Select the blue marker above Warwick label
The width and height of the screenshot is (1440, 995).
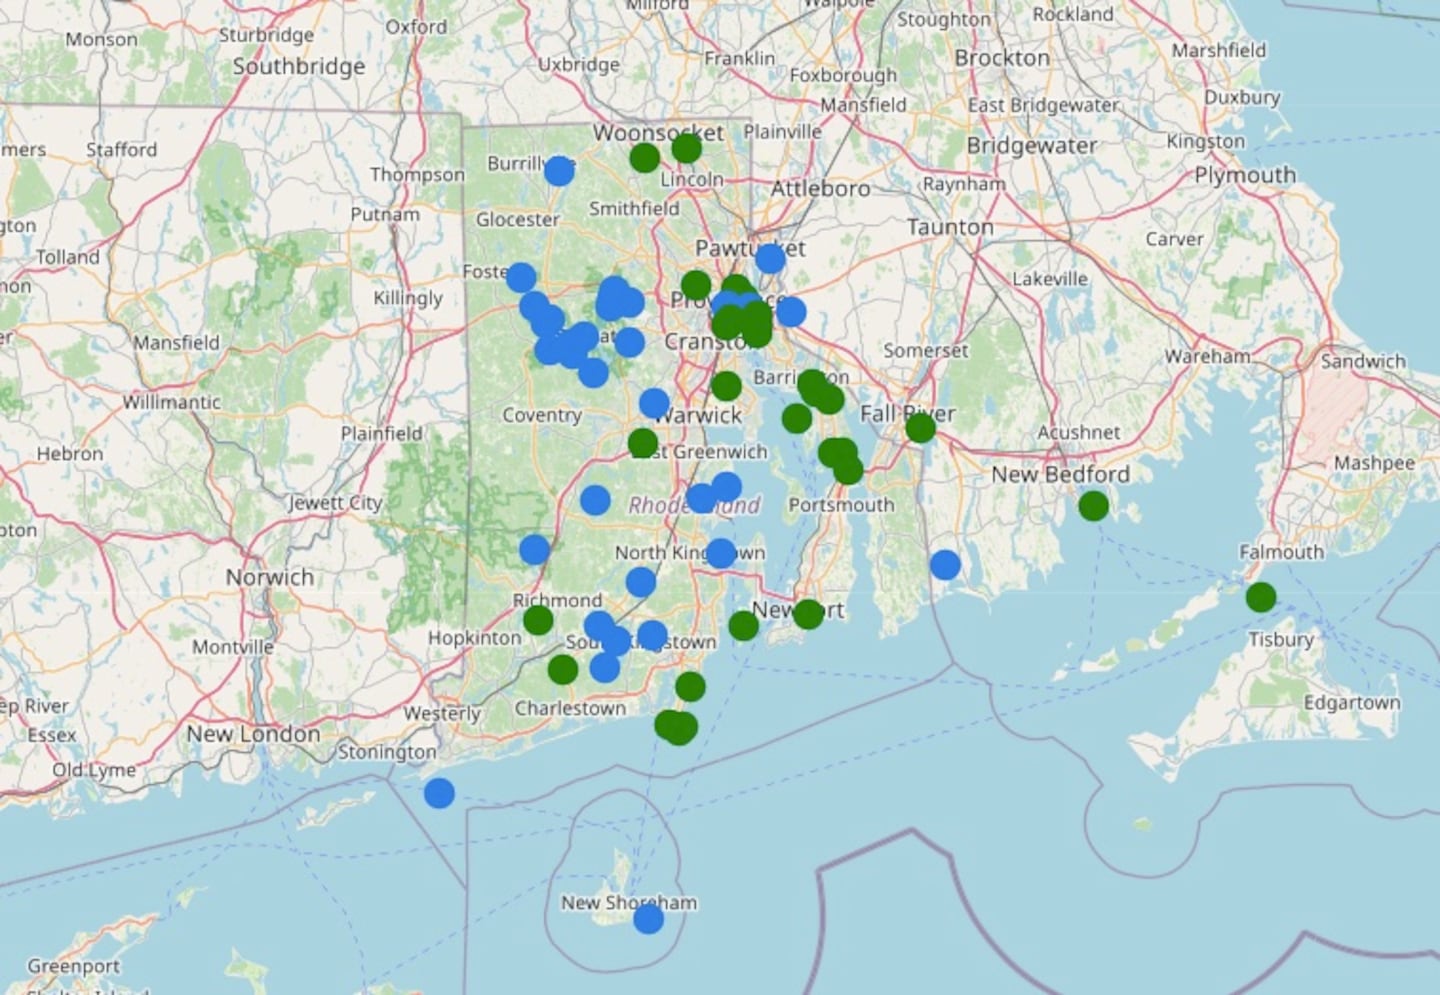[x=654, y=403]
